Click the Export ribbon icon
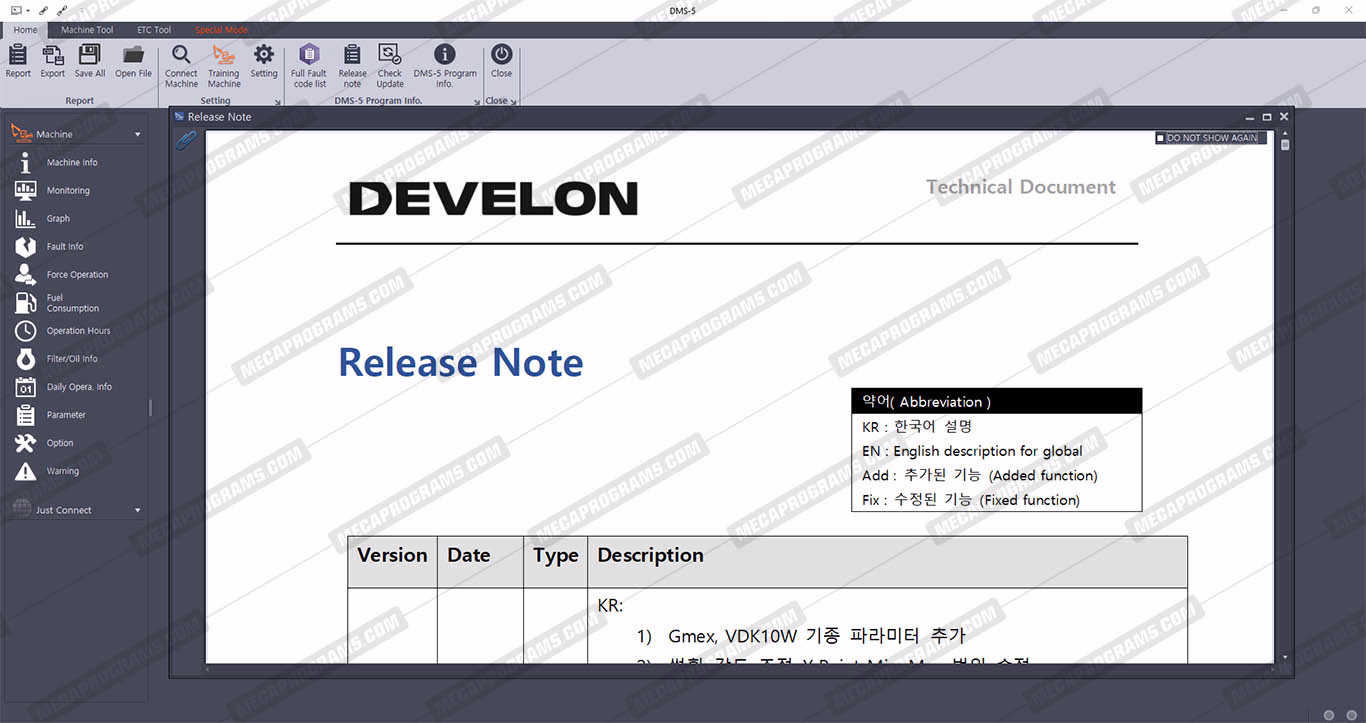The width and height of the screenshot is (1366, 723). pyautogui.click(x=53, y=60)
